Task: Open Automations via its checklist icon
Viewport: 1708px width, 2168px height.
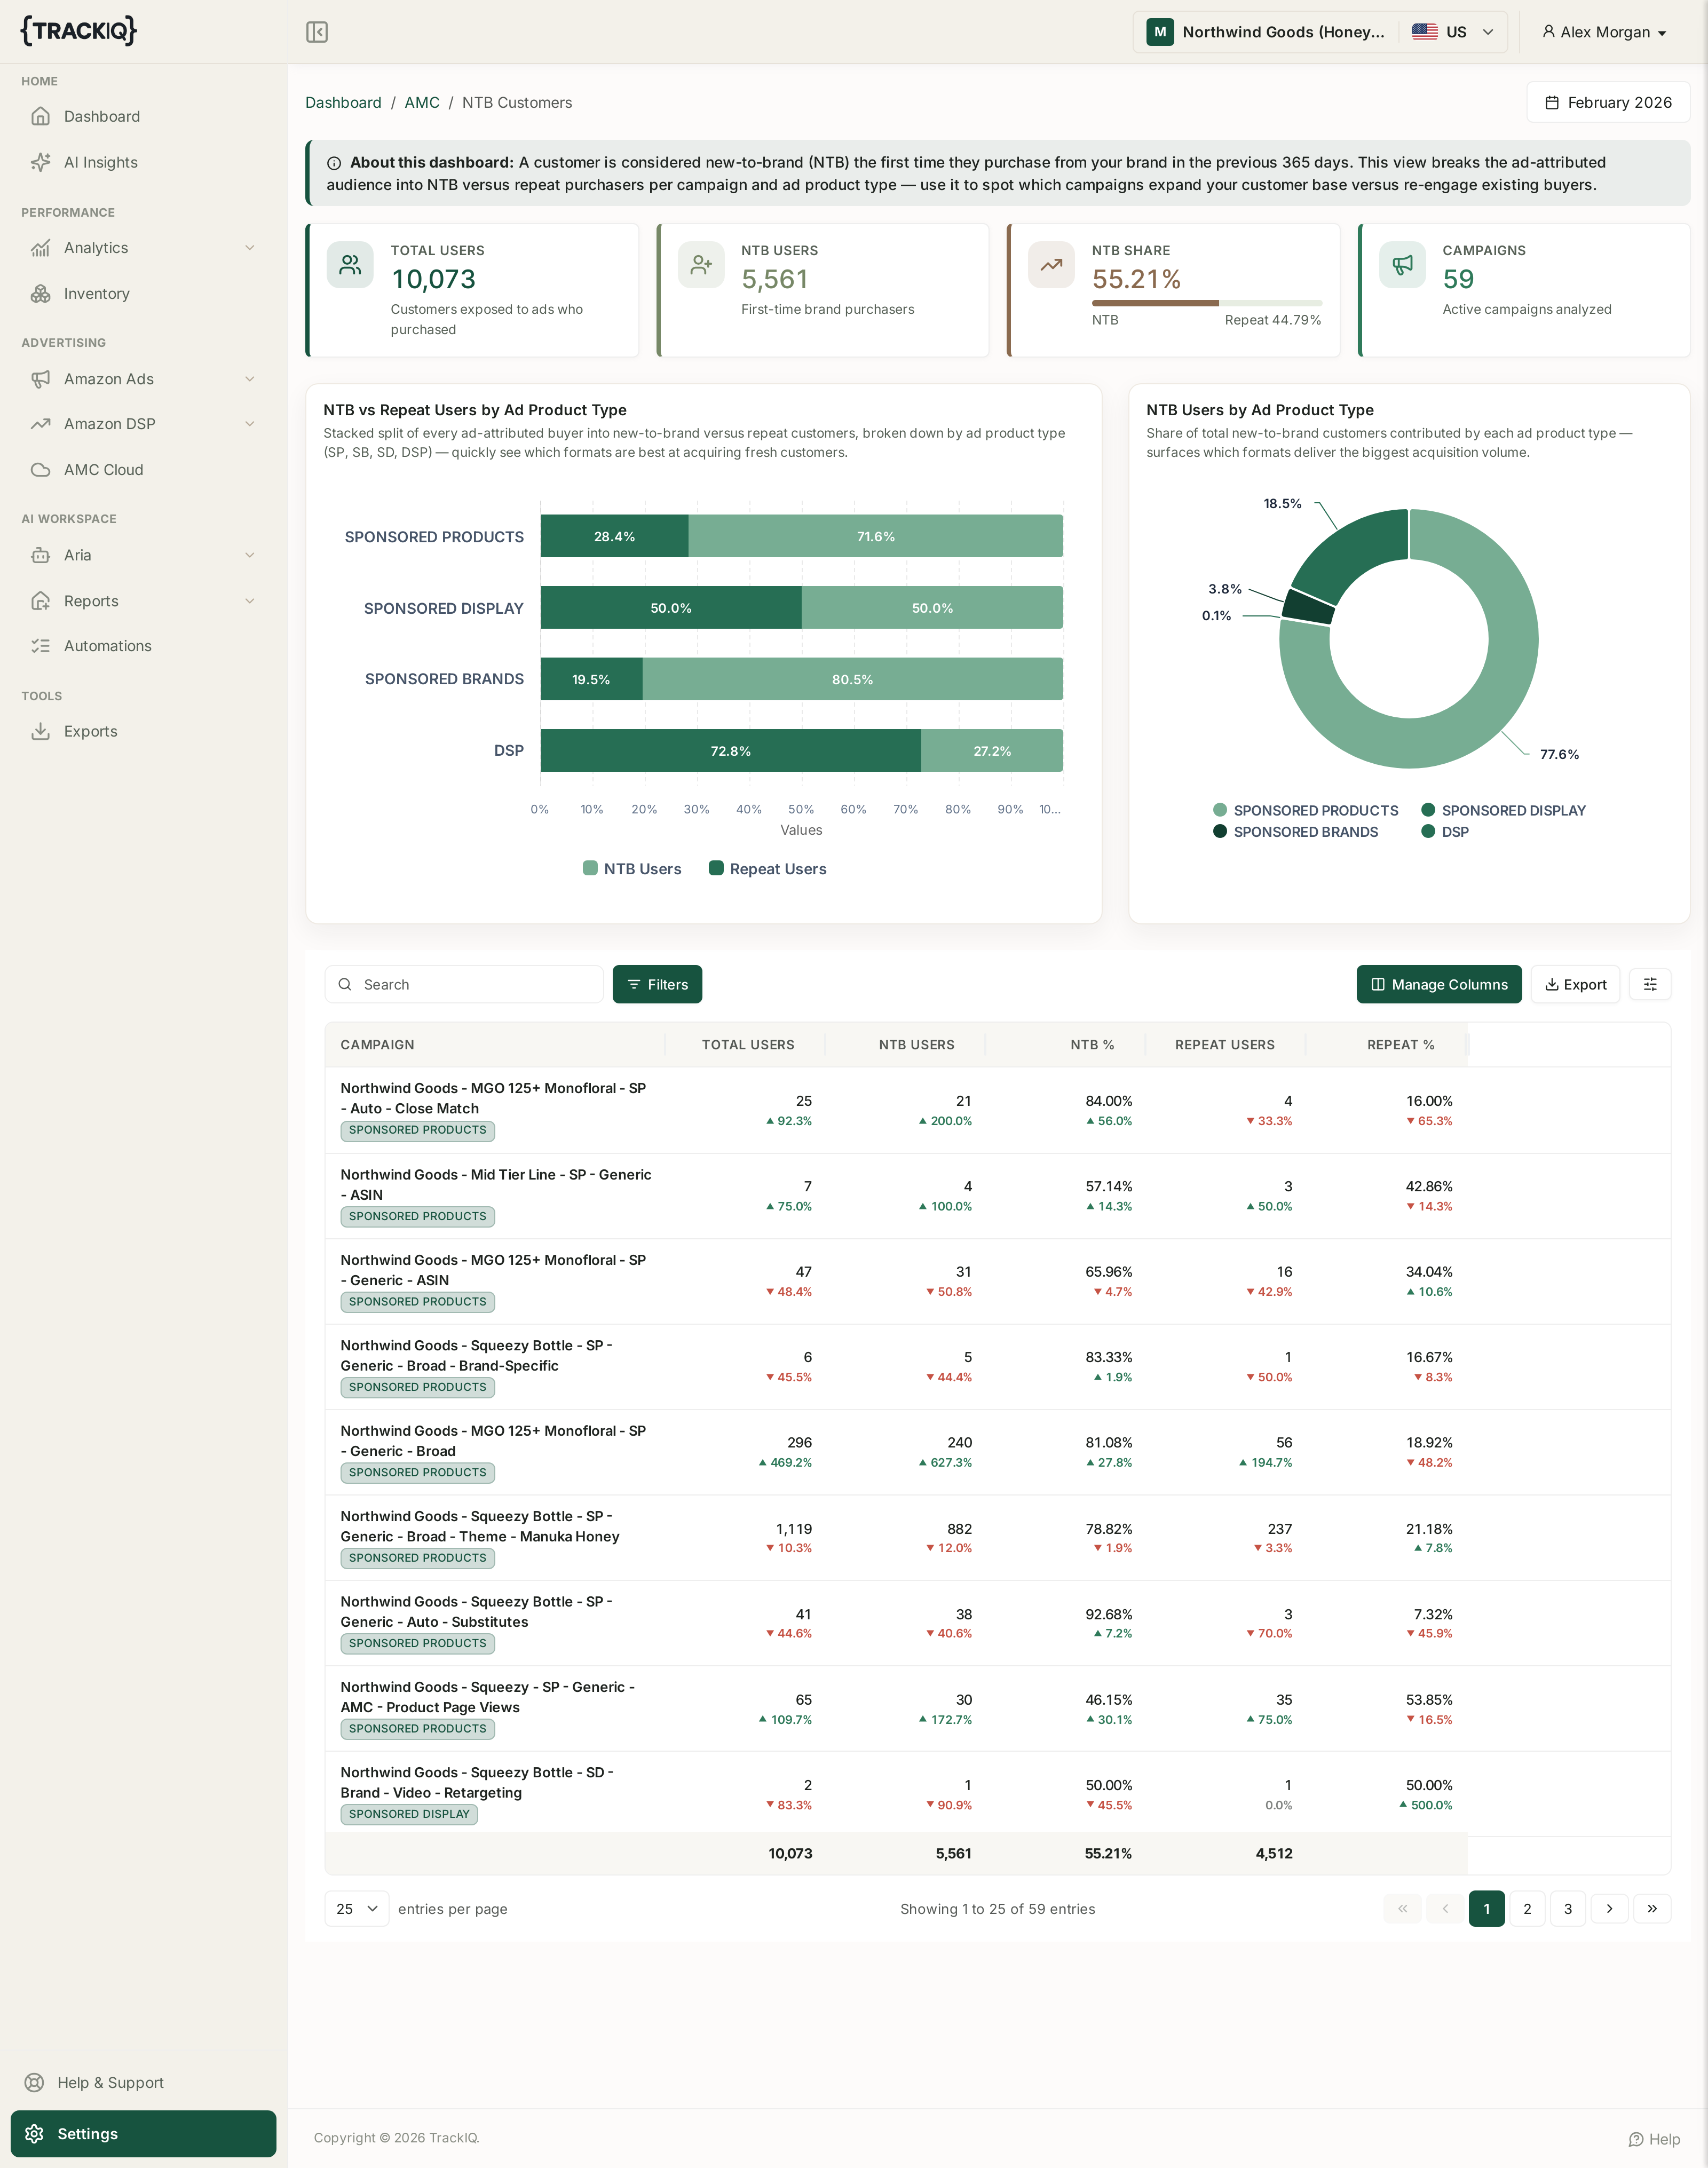Action: pyautogui.click(x=40, y=646)
